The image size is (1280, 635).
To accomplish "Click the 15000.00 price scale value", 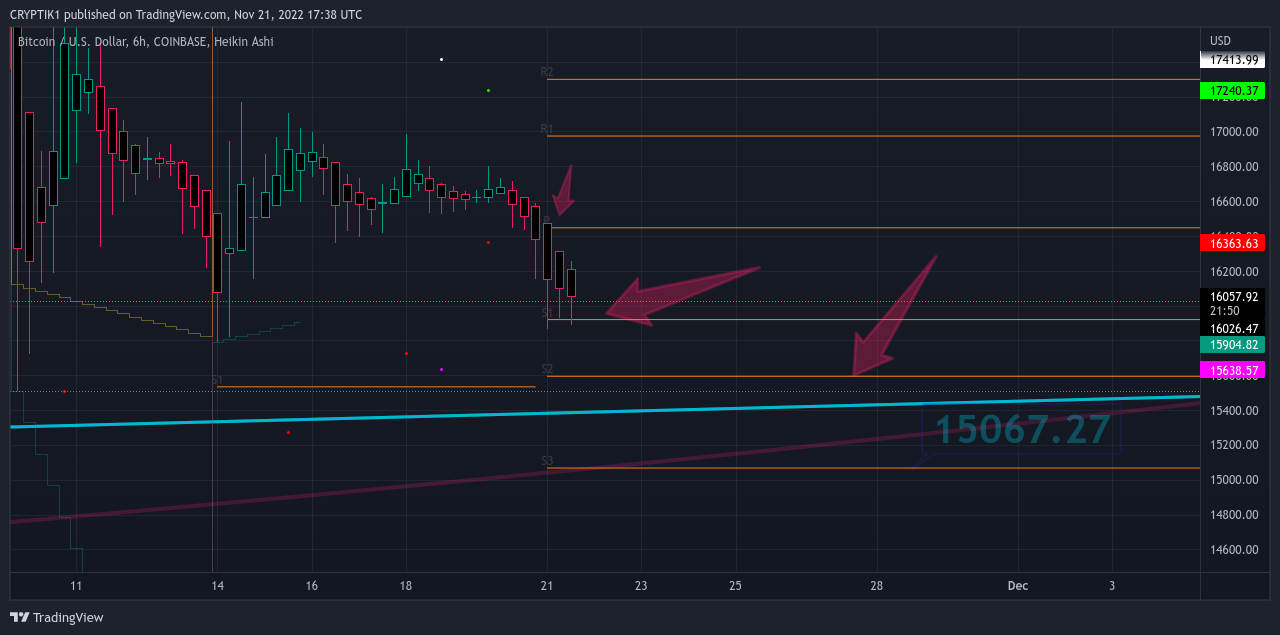I will pos(1233,480).
